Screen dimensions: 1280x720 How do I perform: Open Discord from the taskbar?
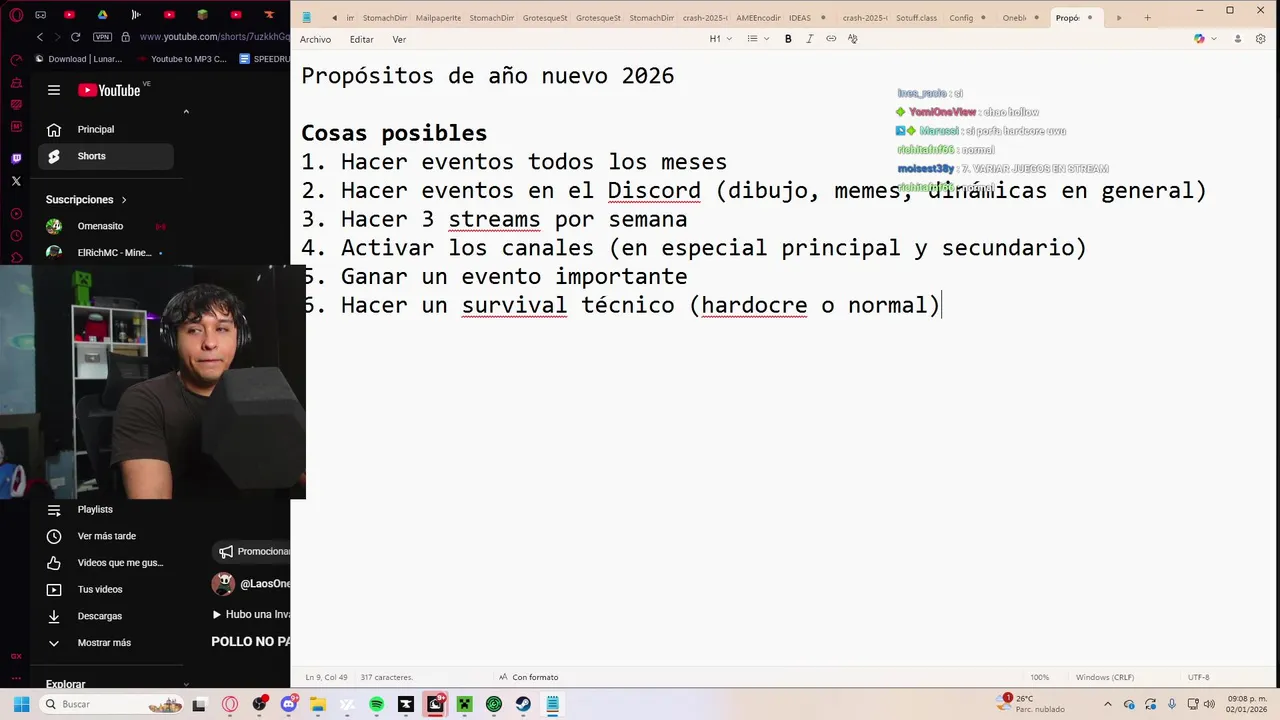coord(289,704)
